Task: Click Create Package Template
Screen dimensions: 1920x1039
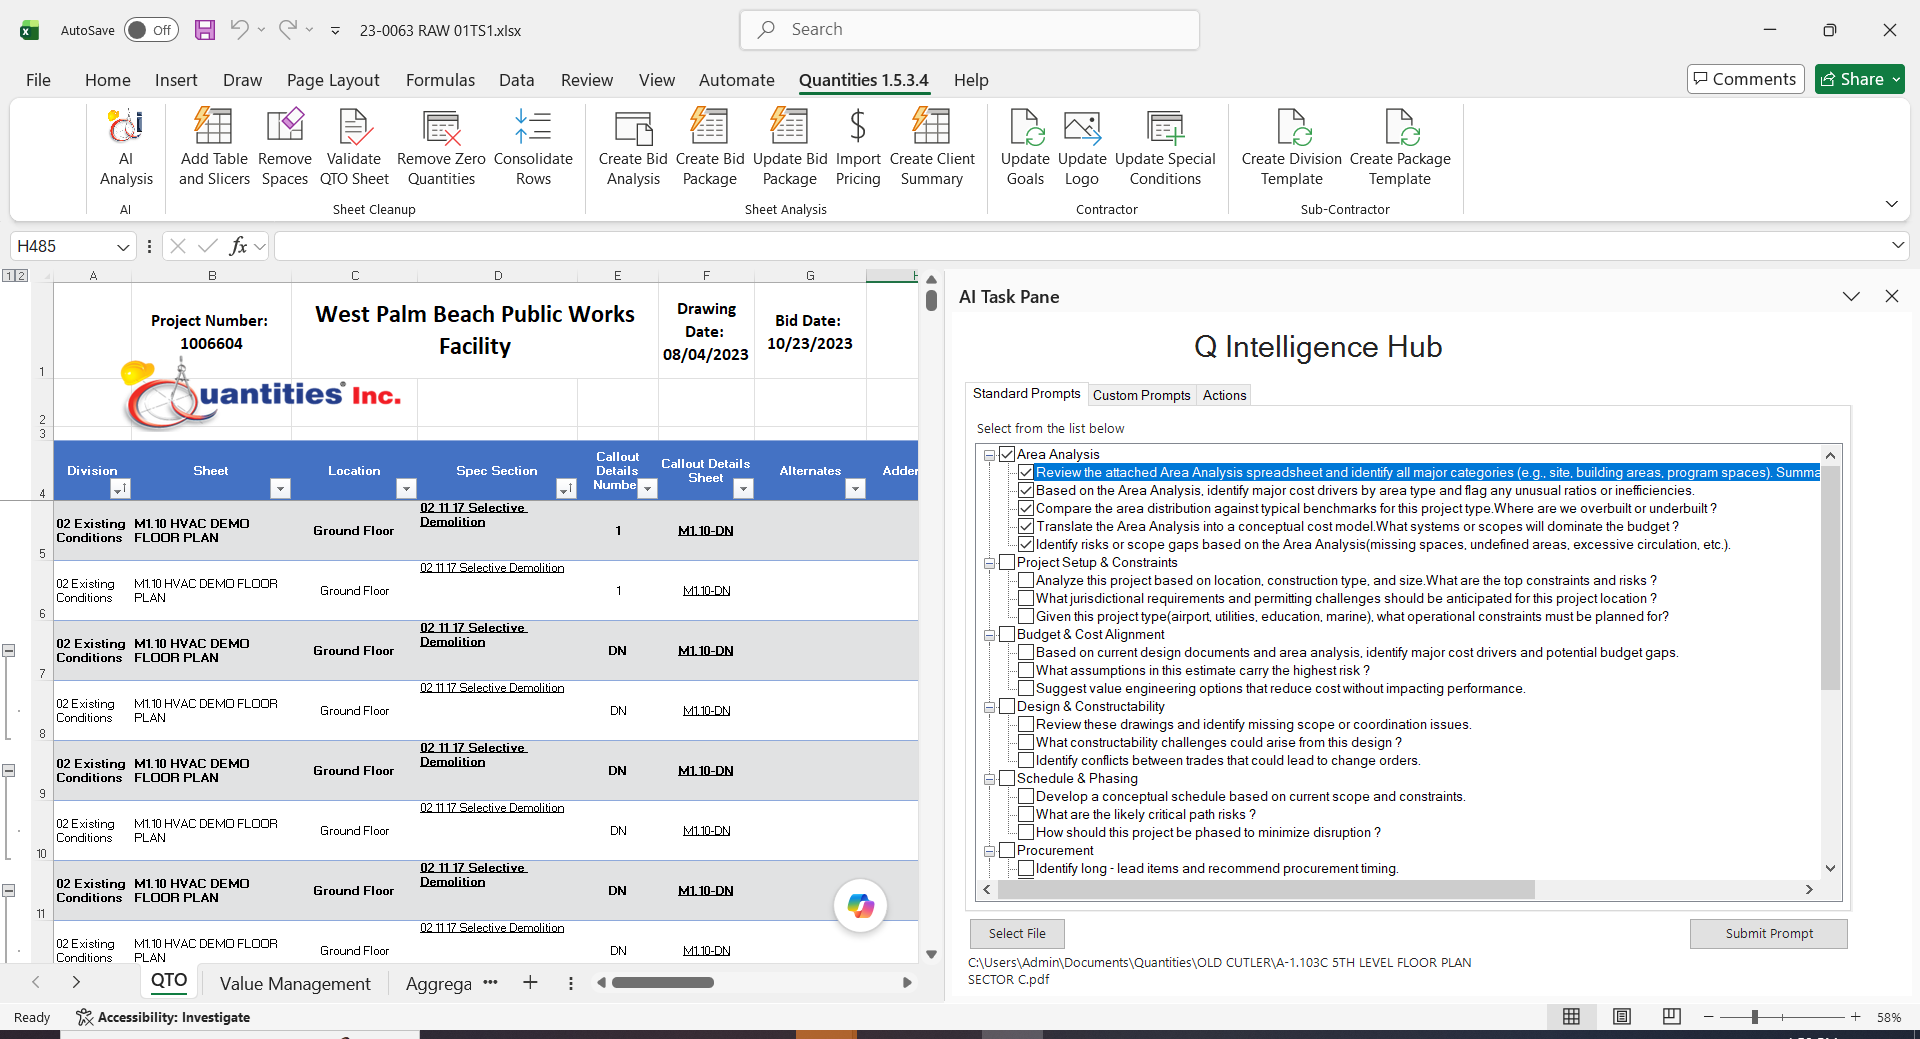Action: click(x=1400, y=148)
